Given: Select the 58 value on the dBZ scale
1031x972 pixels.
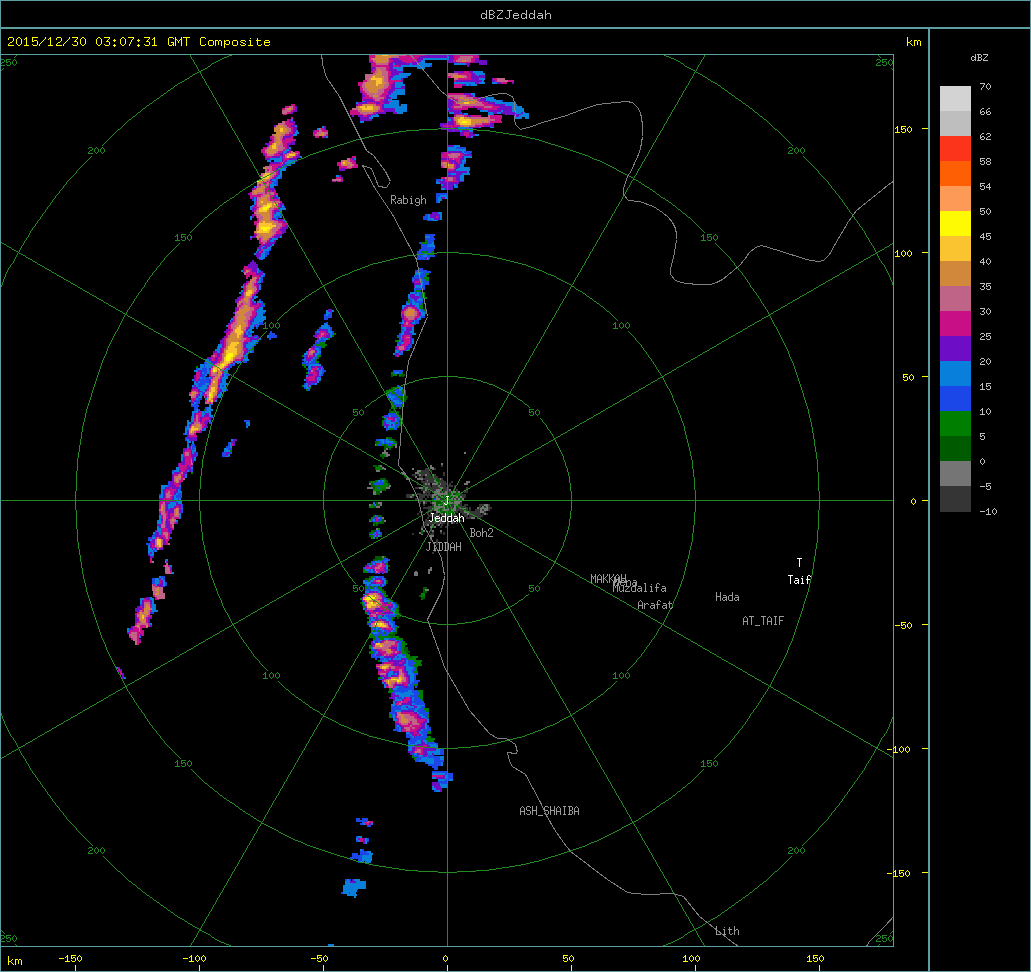Looking at the screenshot, I should 985,161.
